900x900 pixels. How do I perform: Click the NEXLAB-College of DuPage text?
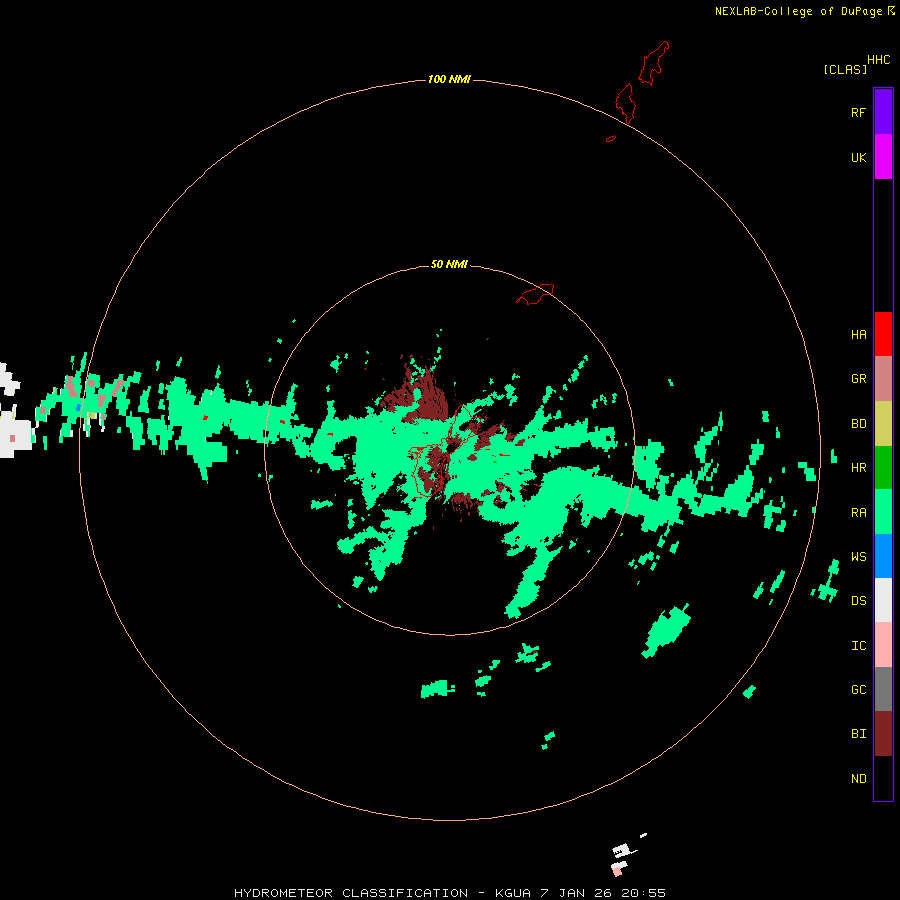[798, 11]
